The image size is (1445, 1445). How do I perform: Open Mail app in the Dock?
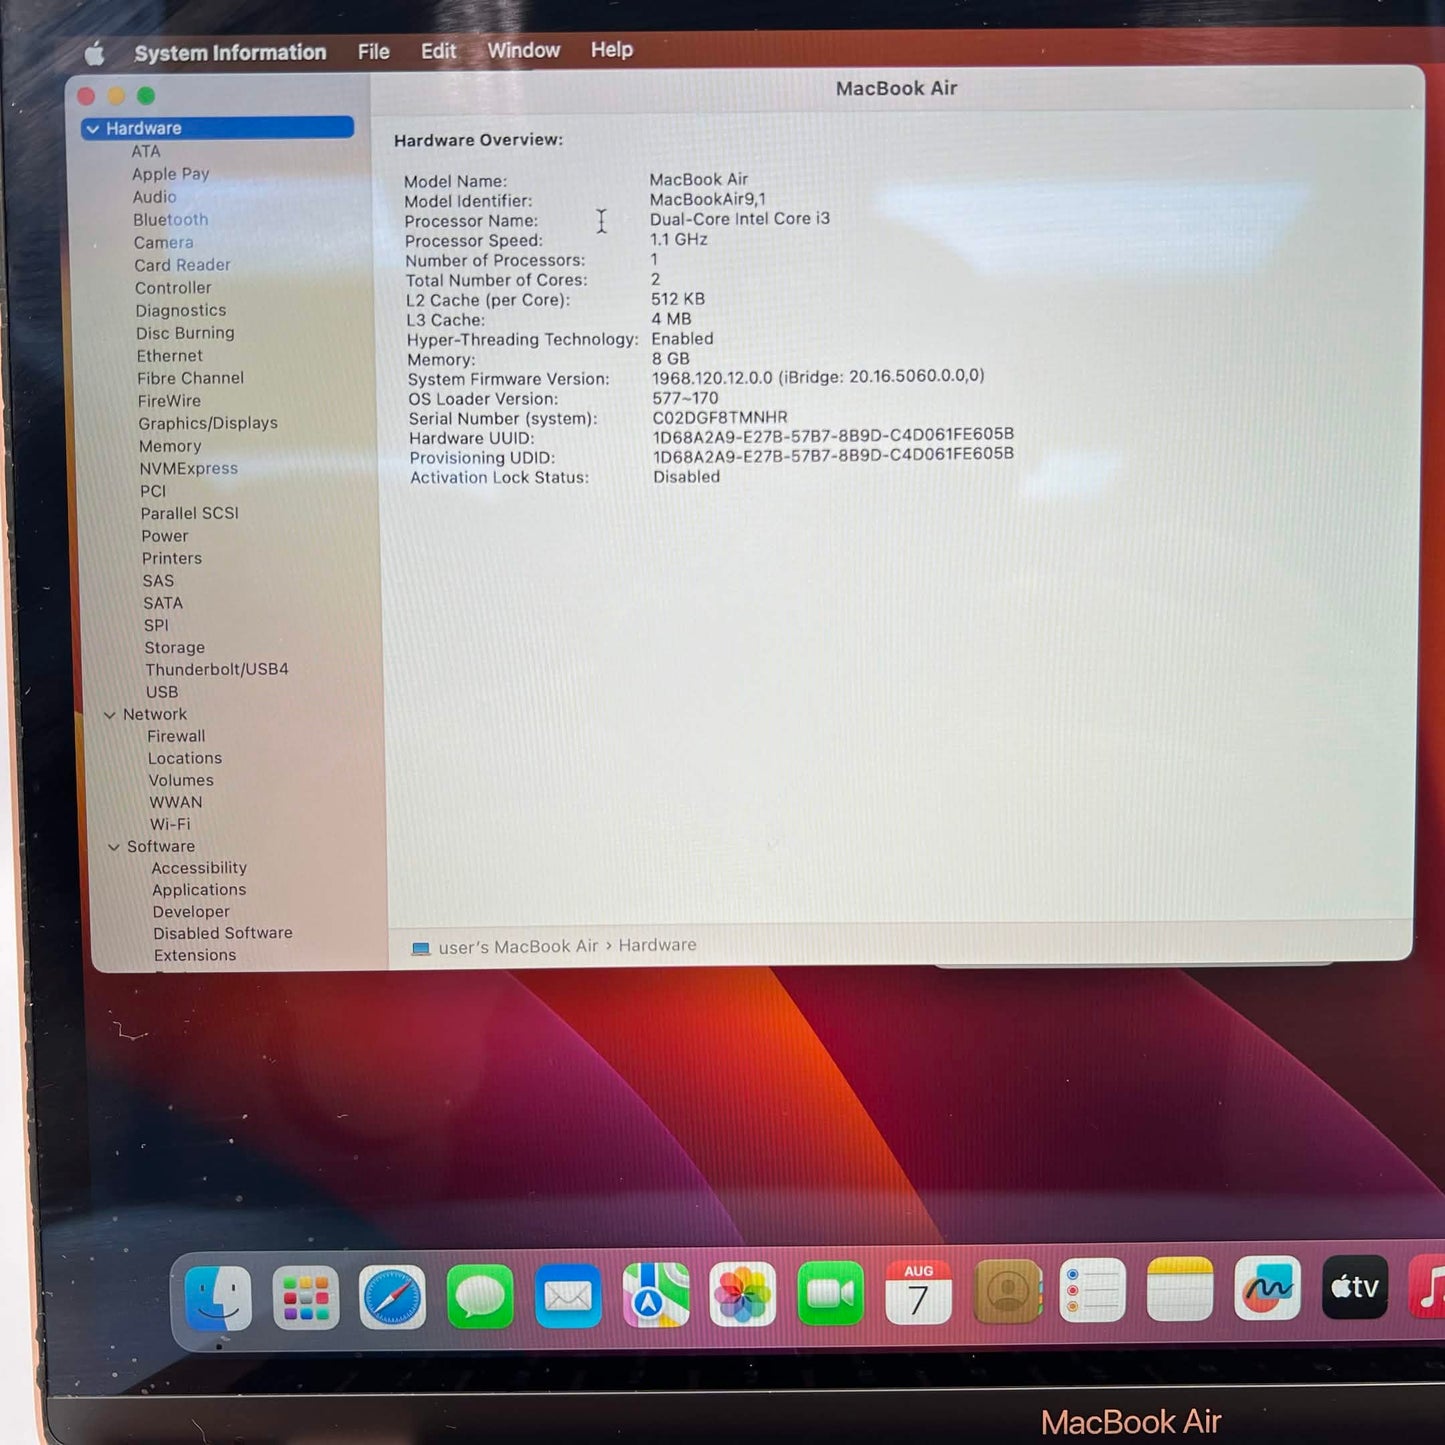click(568, 1297)
